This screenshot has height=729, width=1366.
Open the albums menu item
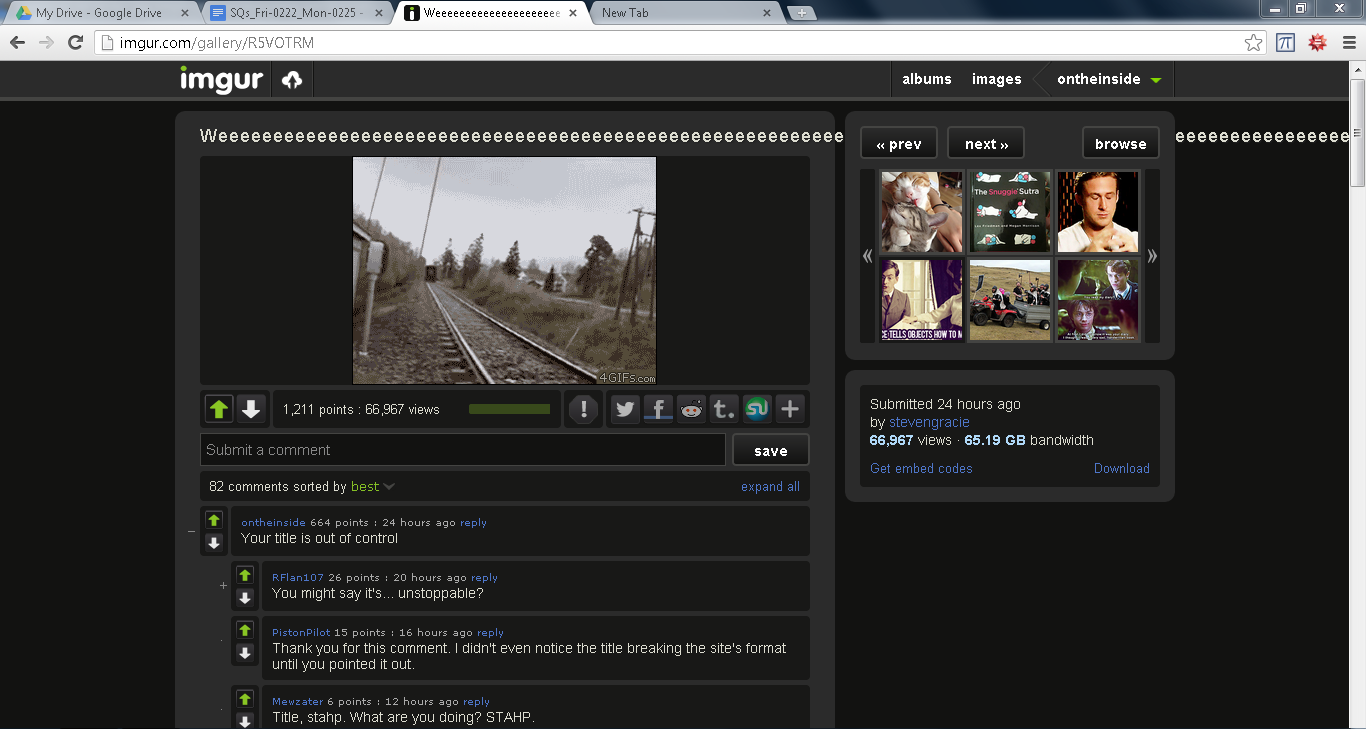(926, 79)
